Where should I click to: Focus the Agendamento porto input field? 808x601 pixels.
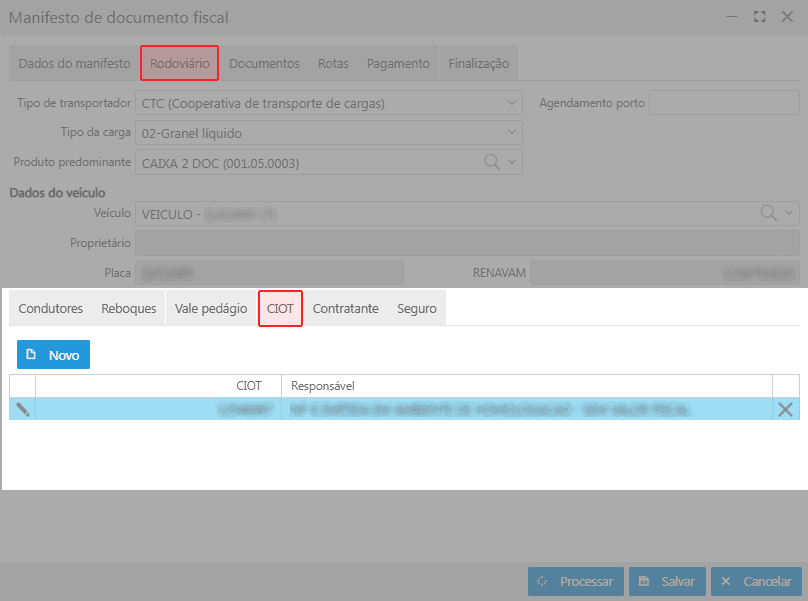(724, 103)
